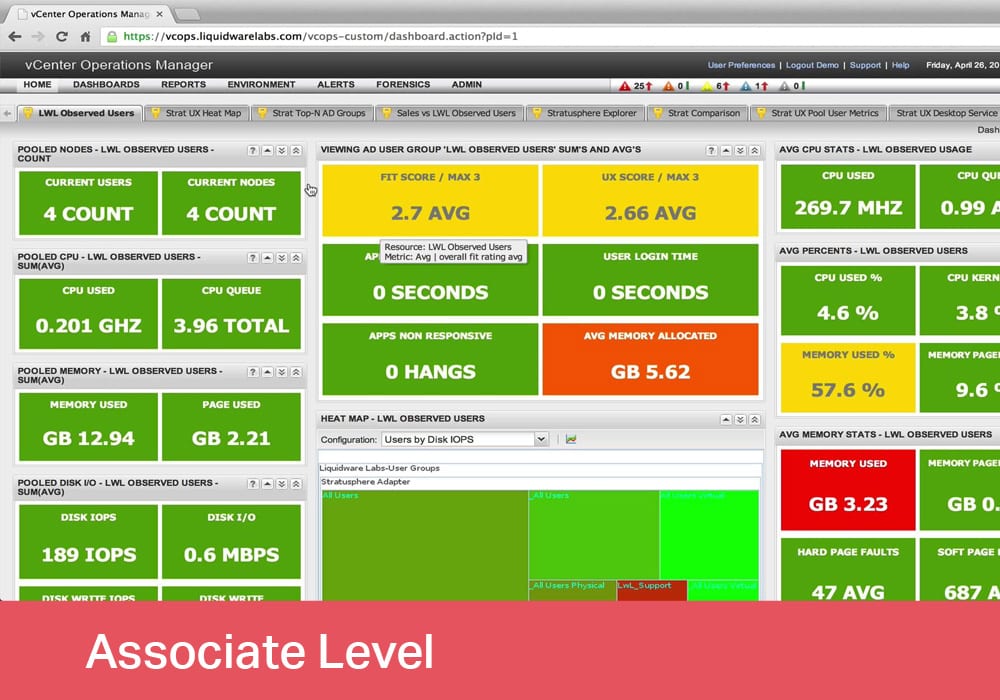Maximize the Viewing AD User Group widget

[x=754, y=150]
